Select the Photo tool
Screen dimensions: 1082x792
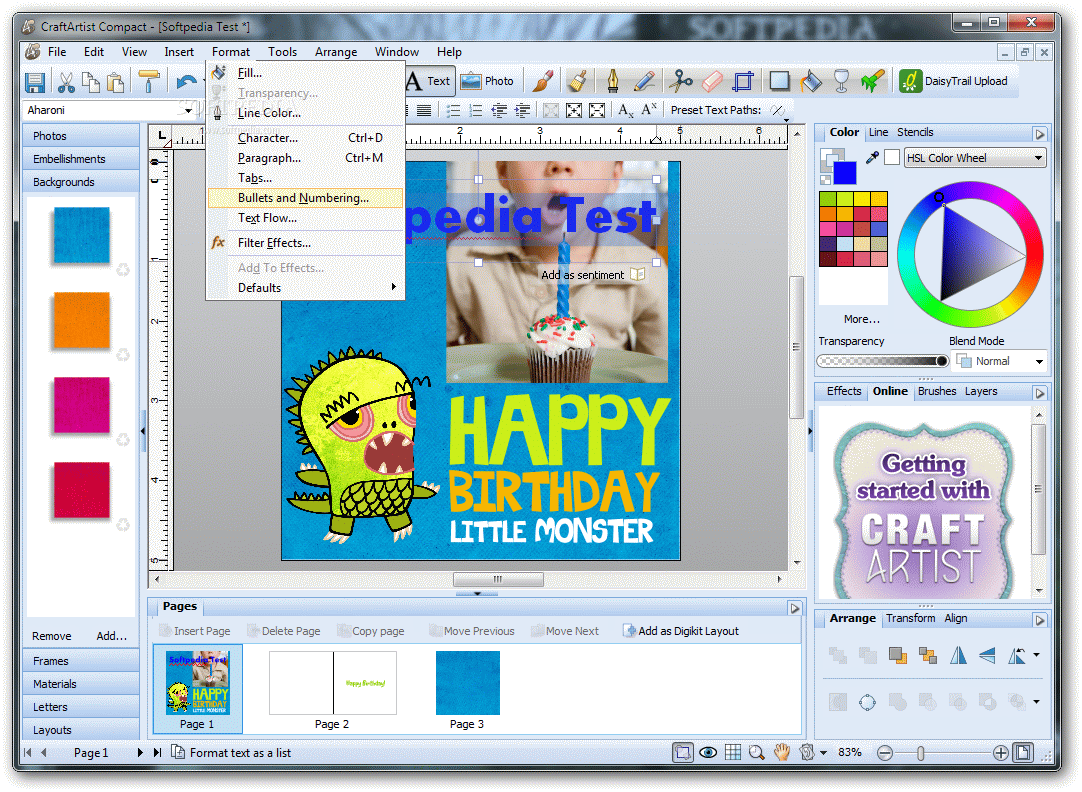pos(487,81)
